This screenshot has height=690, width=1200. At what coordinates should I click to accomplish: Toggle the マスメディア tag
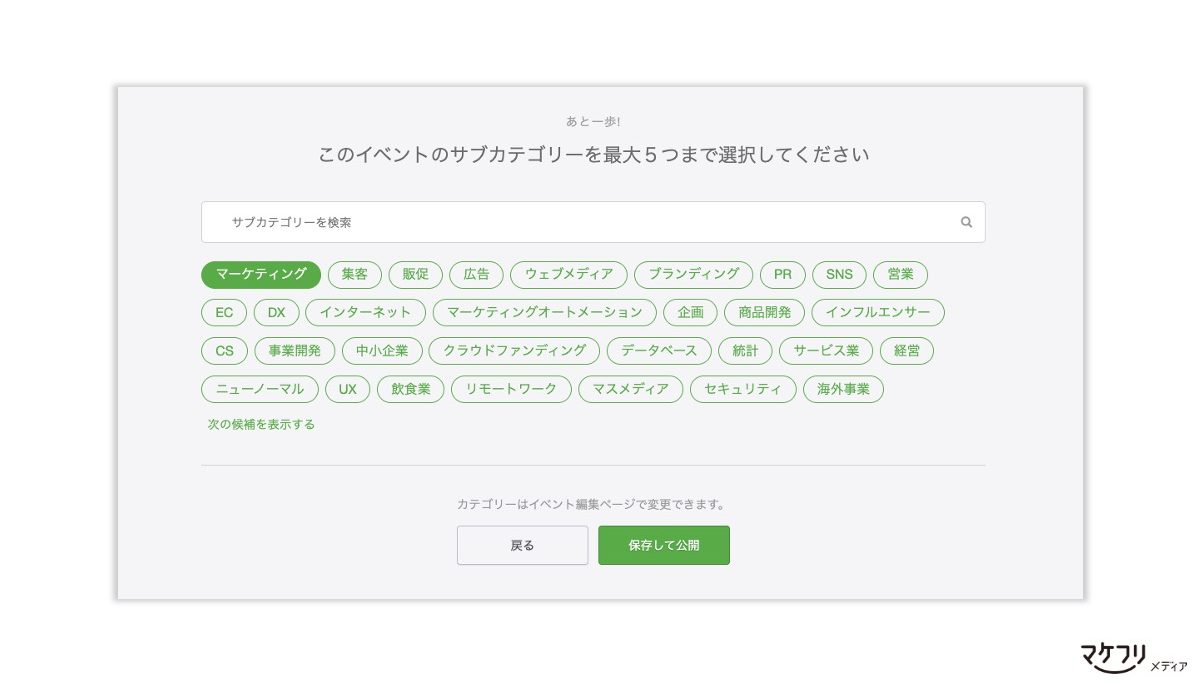[x=631, y=389]
